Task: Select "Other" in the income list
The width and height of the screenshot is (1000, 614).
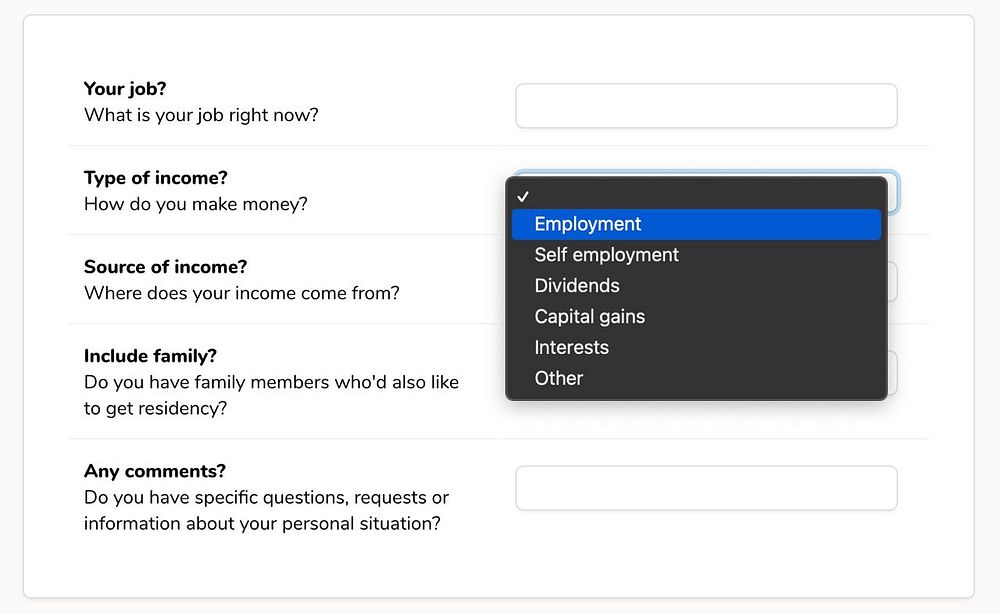Action: tap(558, 379)
